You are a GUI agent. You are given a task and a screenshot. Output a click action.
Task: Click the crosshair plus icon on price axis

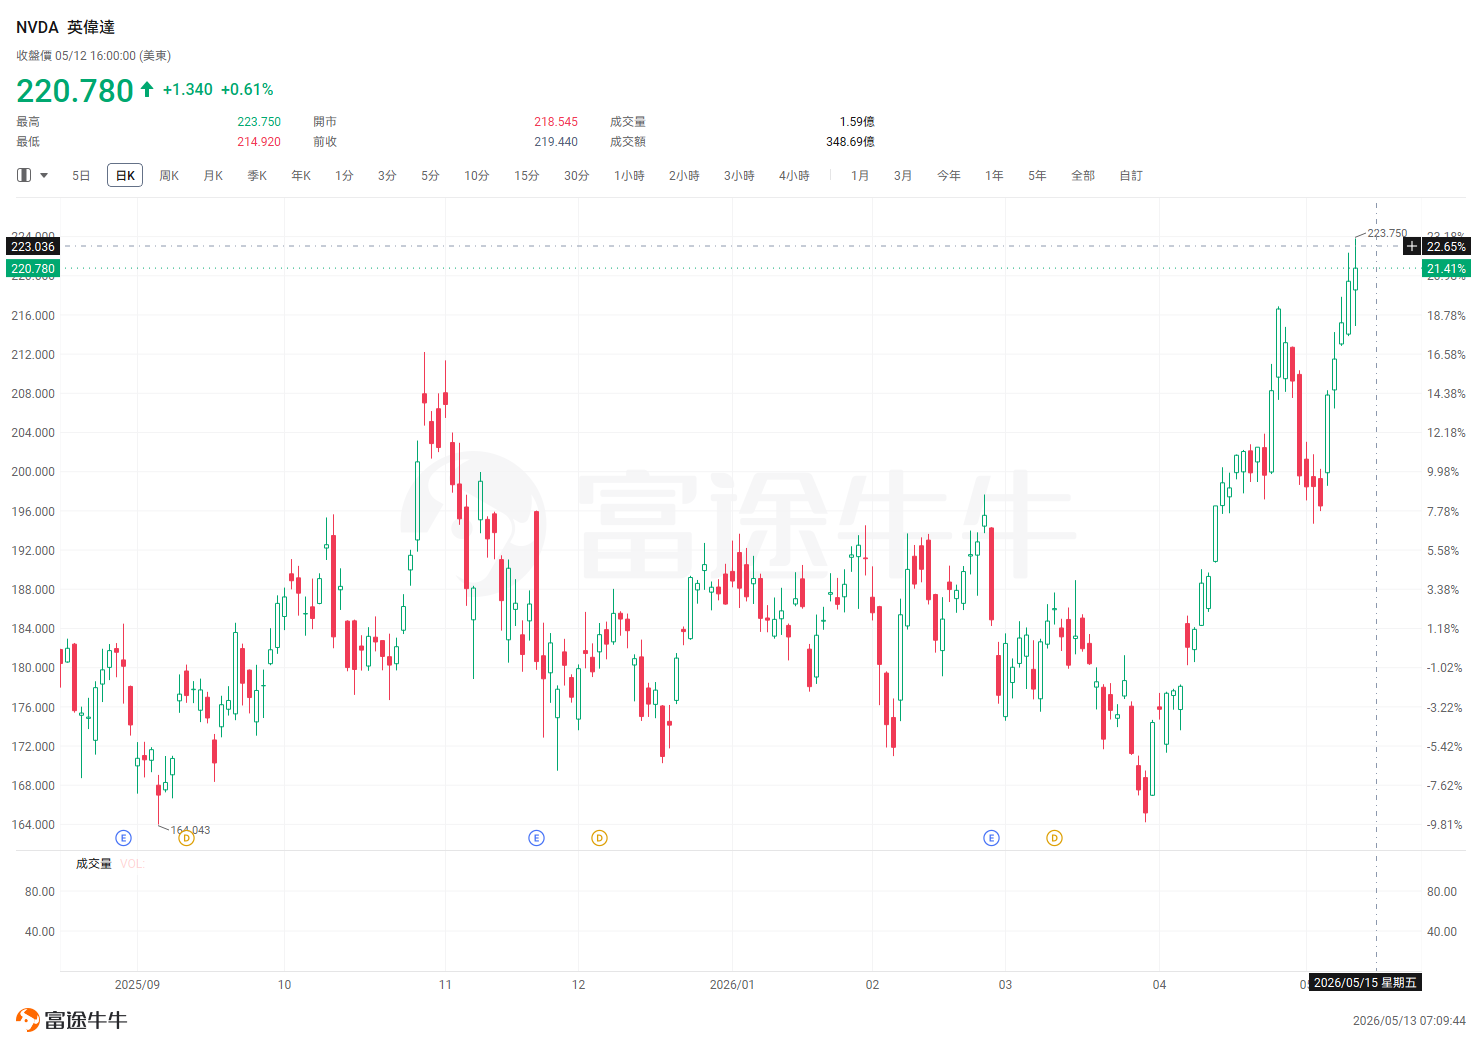[x=1411, y=246]
